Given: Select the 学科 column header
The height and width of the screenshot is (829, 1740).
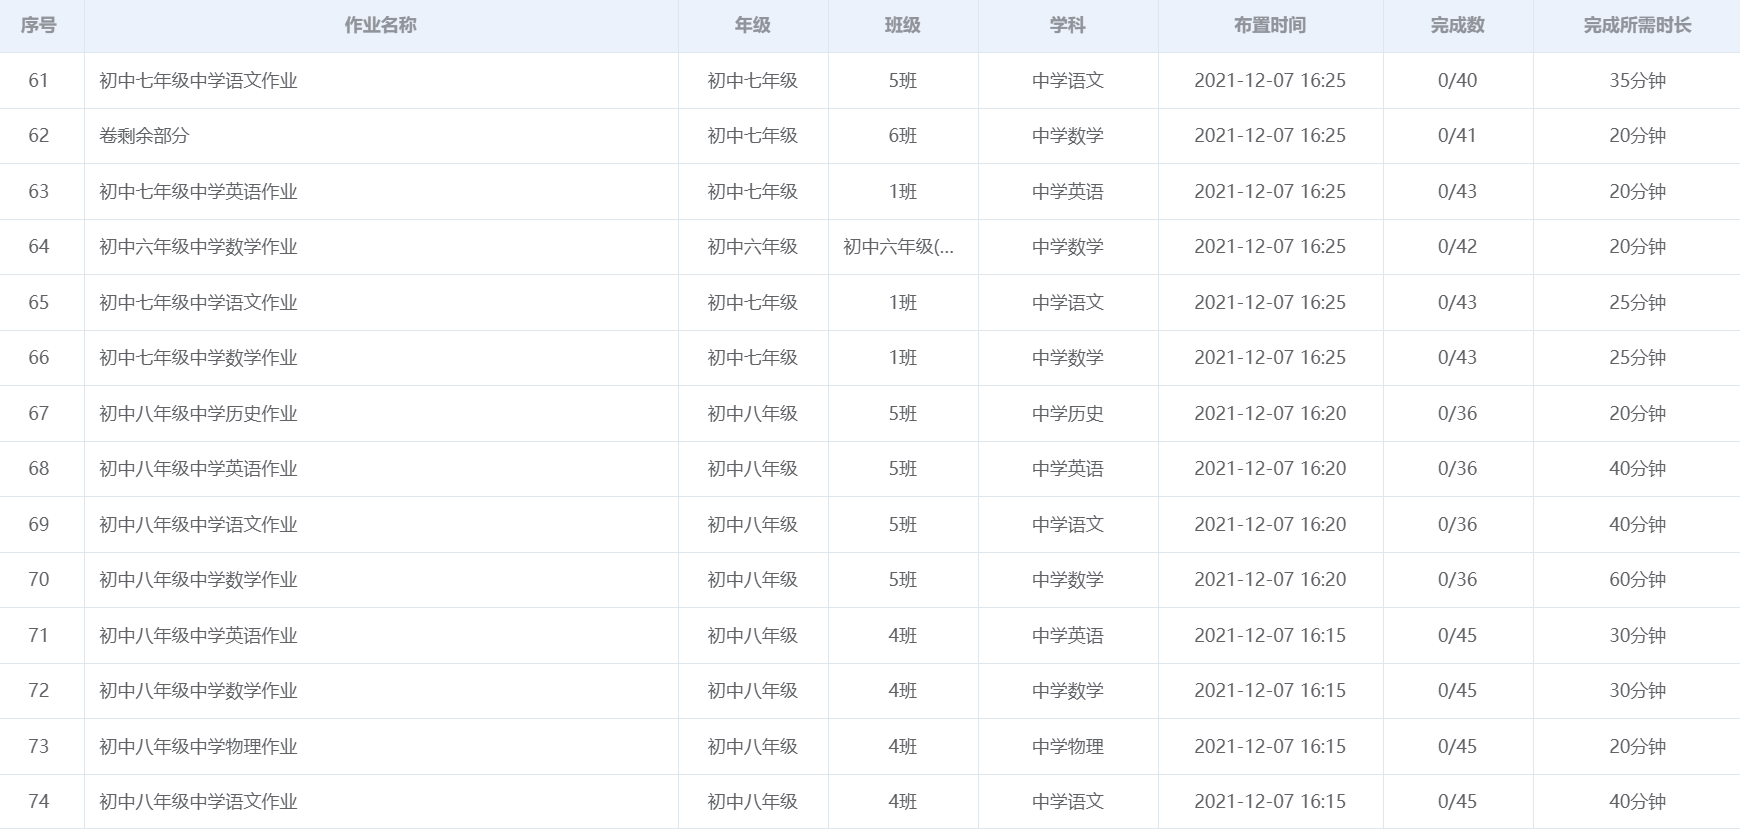Looking at the screenshot, I should pos(1067,25).
